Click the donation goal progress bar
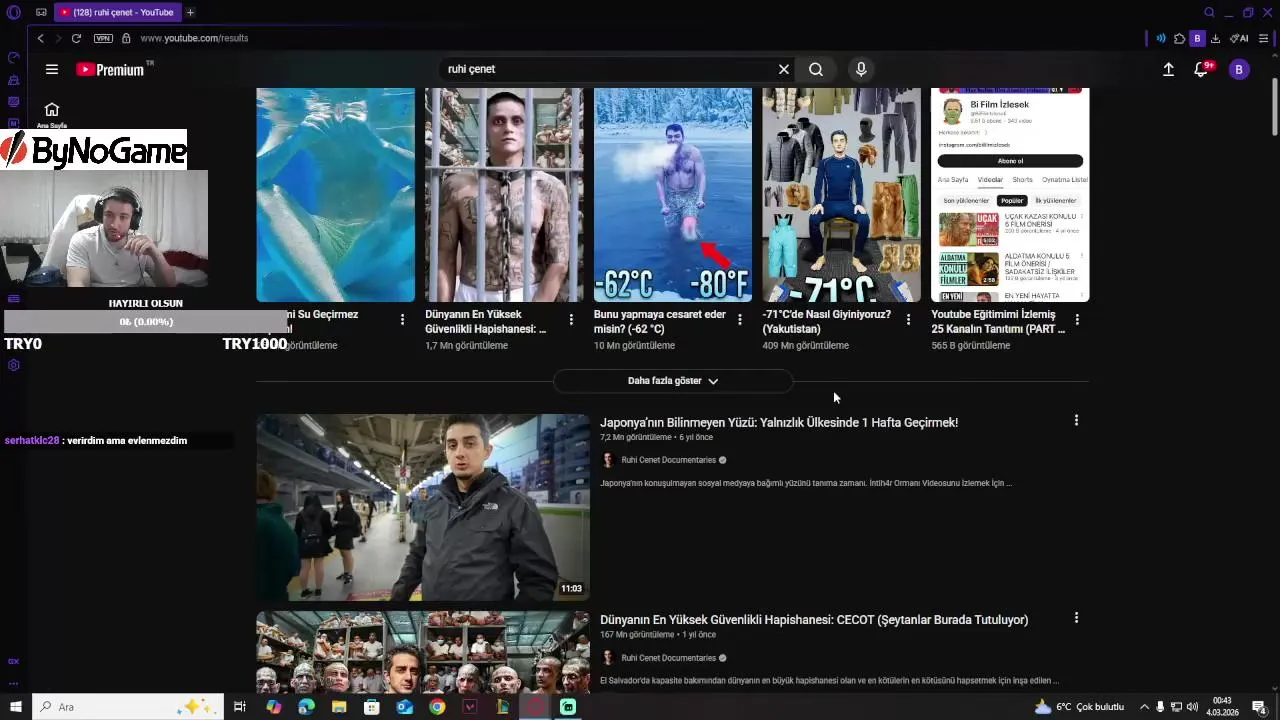This screenshot has height=720, width=1280. click(146, 322)
